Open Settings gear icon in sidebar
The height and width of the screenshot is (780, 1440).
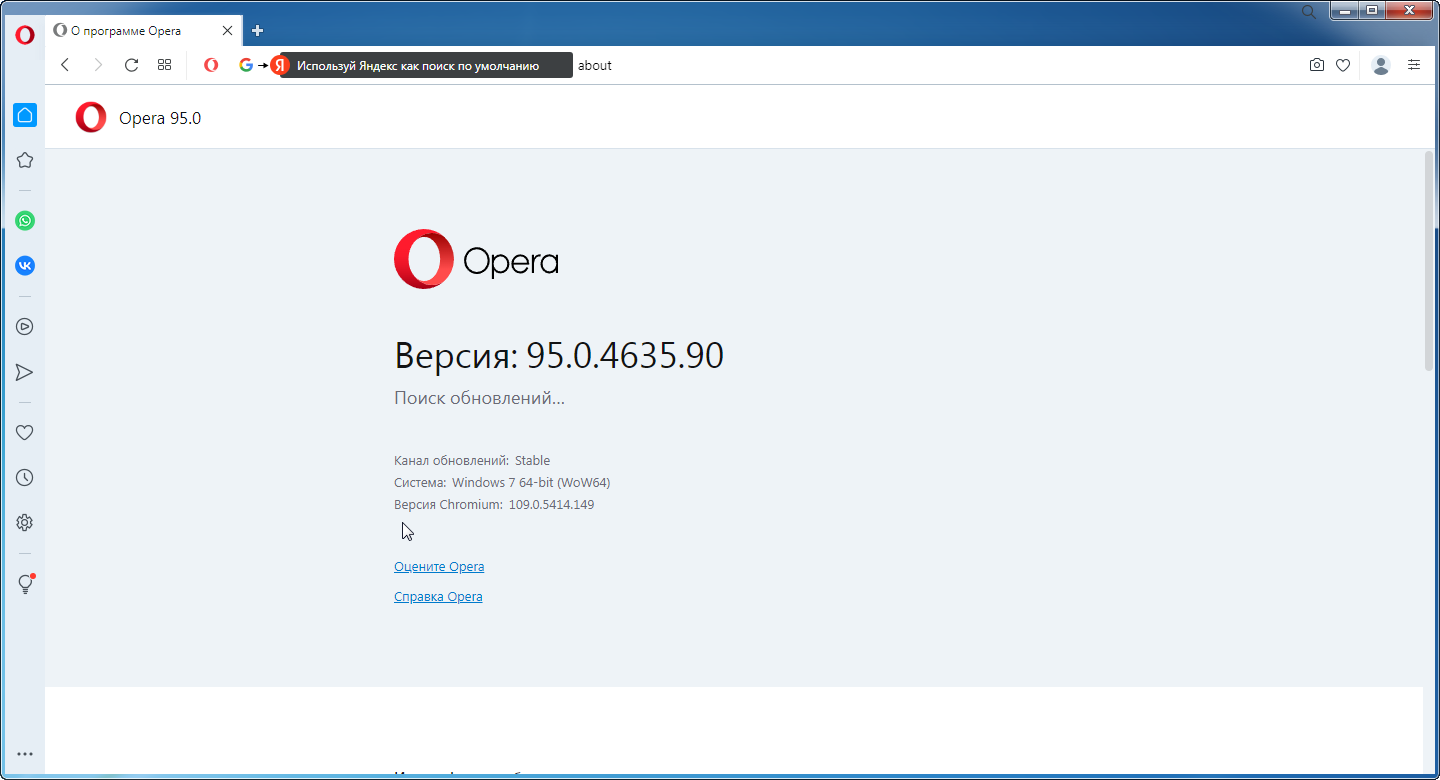coord(25,523)
